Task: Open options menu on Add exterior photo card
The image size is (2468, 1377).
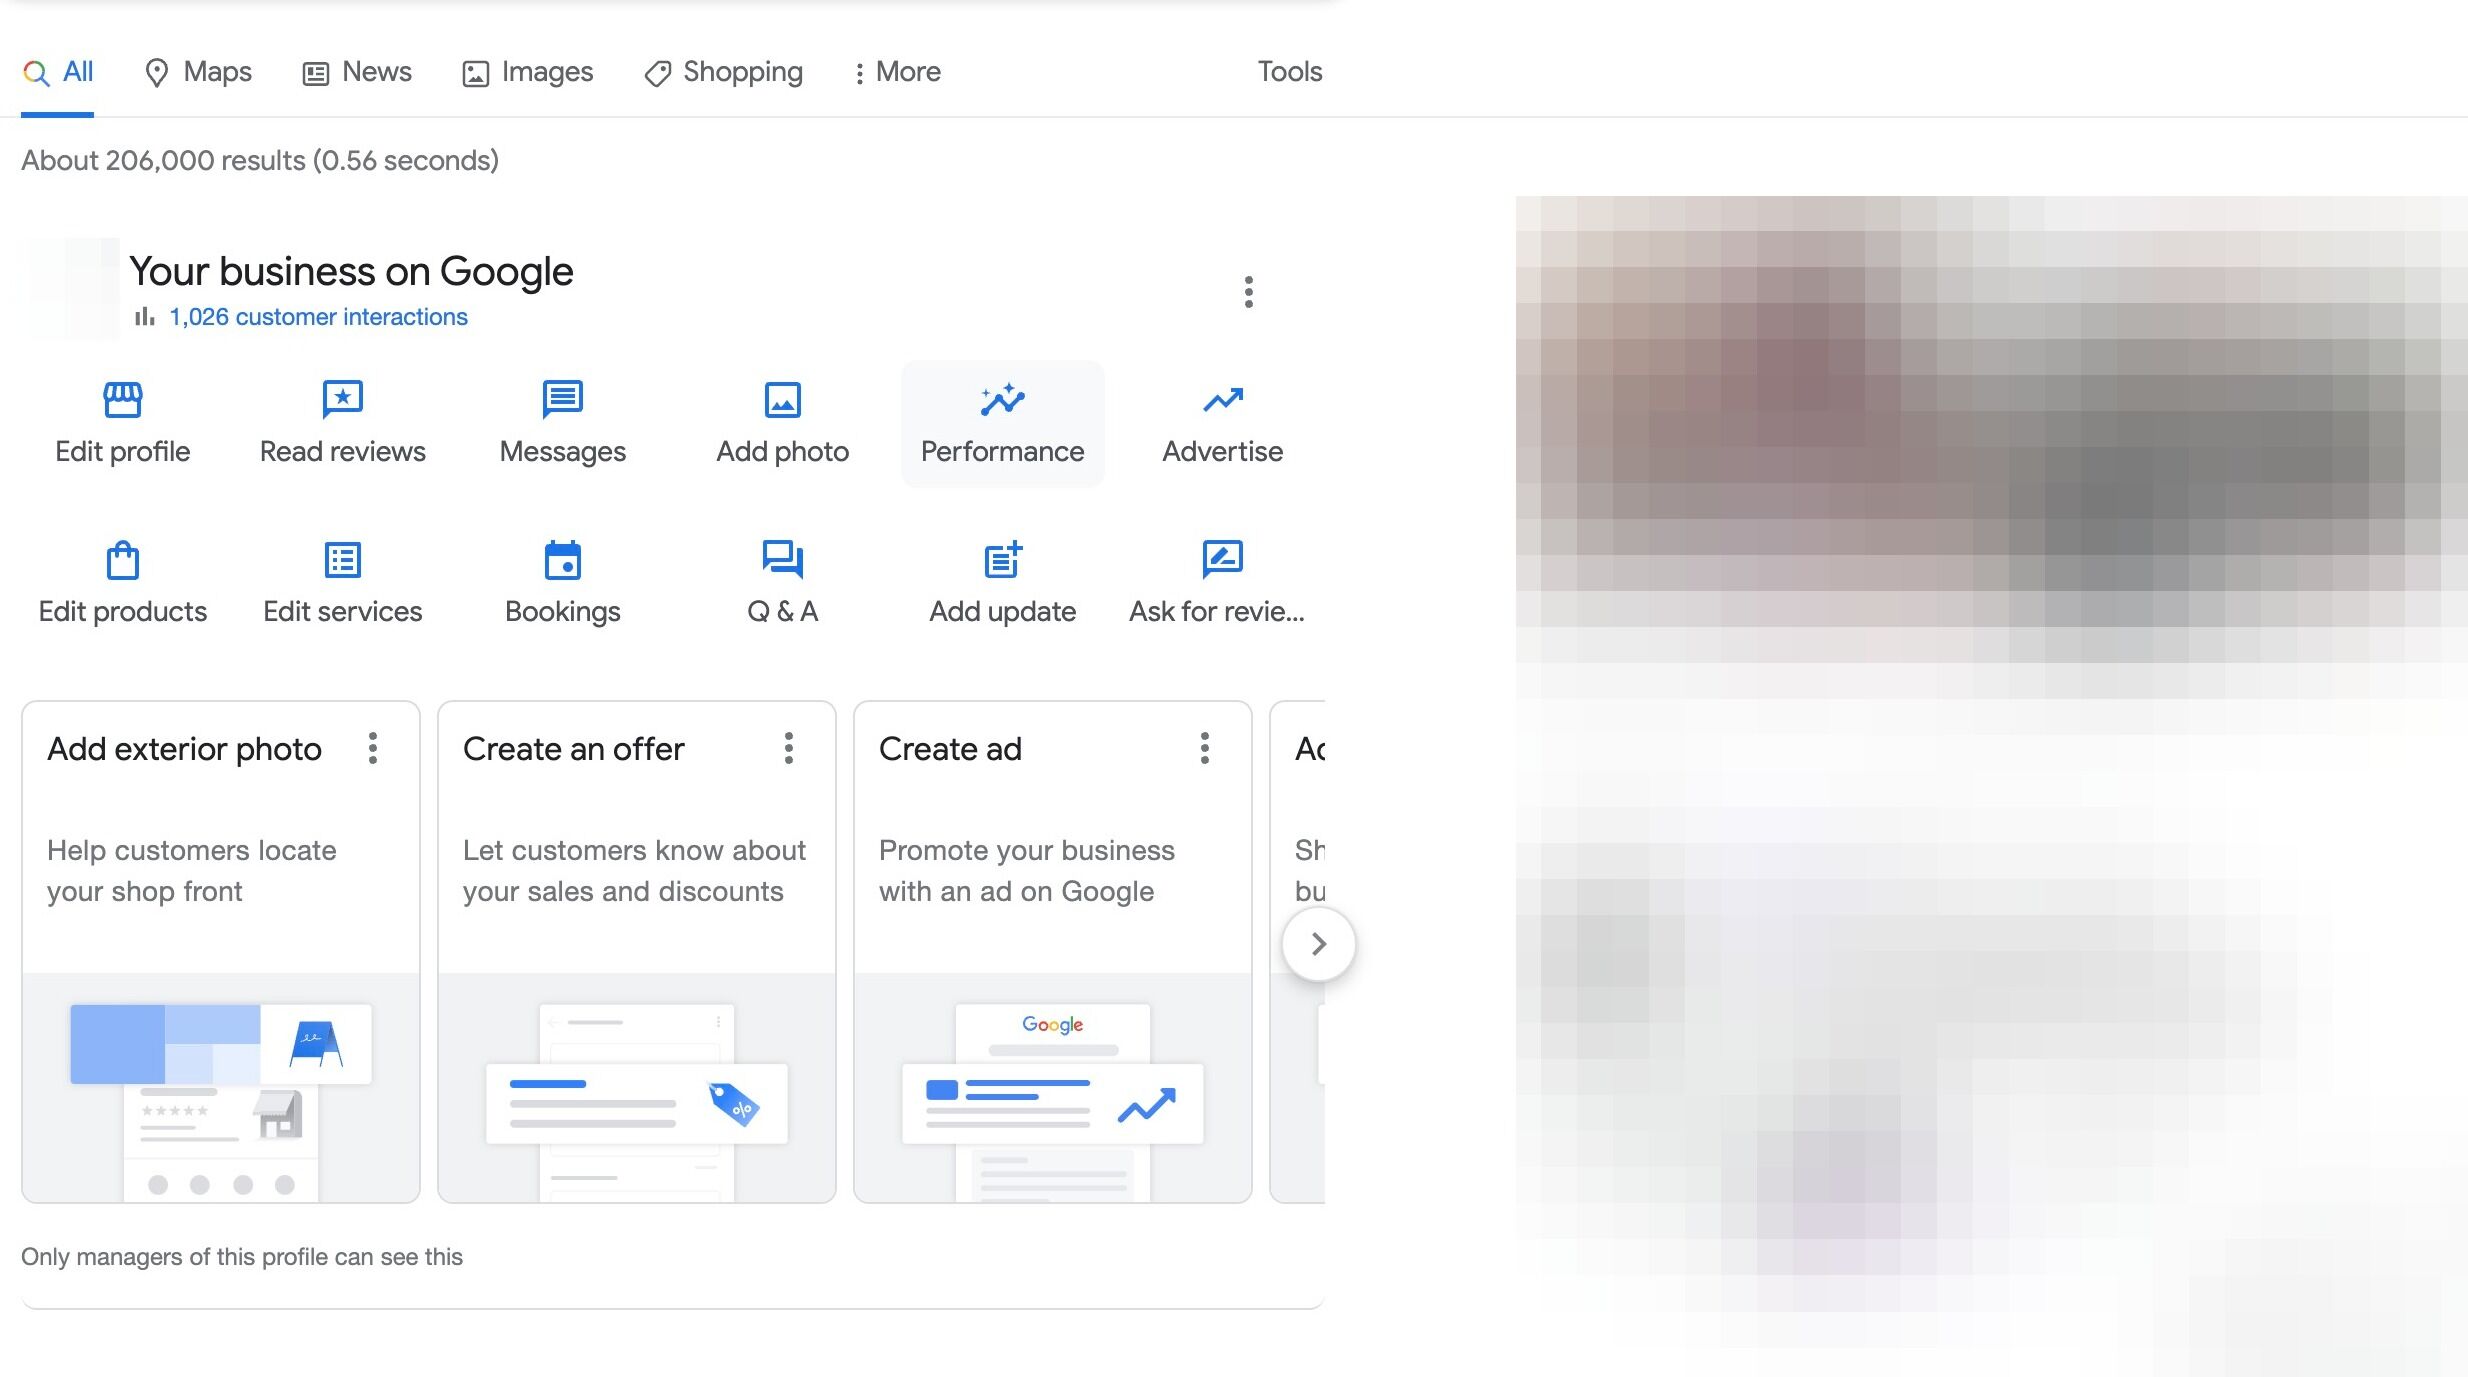Action: 373,748
